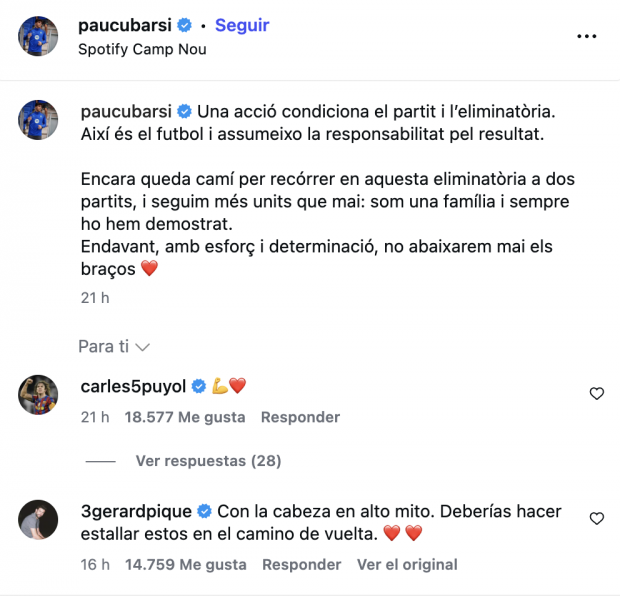Viewport: 620px width, 596px height.
Task: Open 3gerardpique's profile picture
Action: 39,520
